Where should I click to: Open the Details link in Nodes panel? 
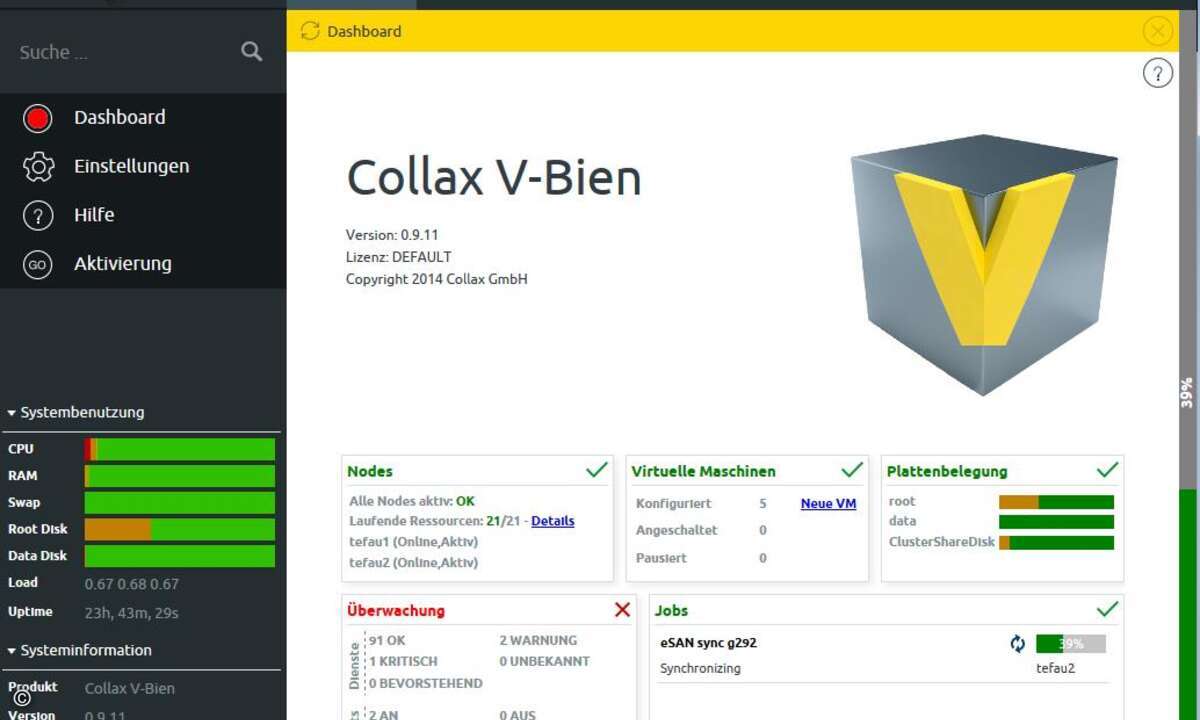pos(553,521)
